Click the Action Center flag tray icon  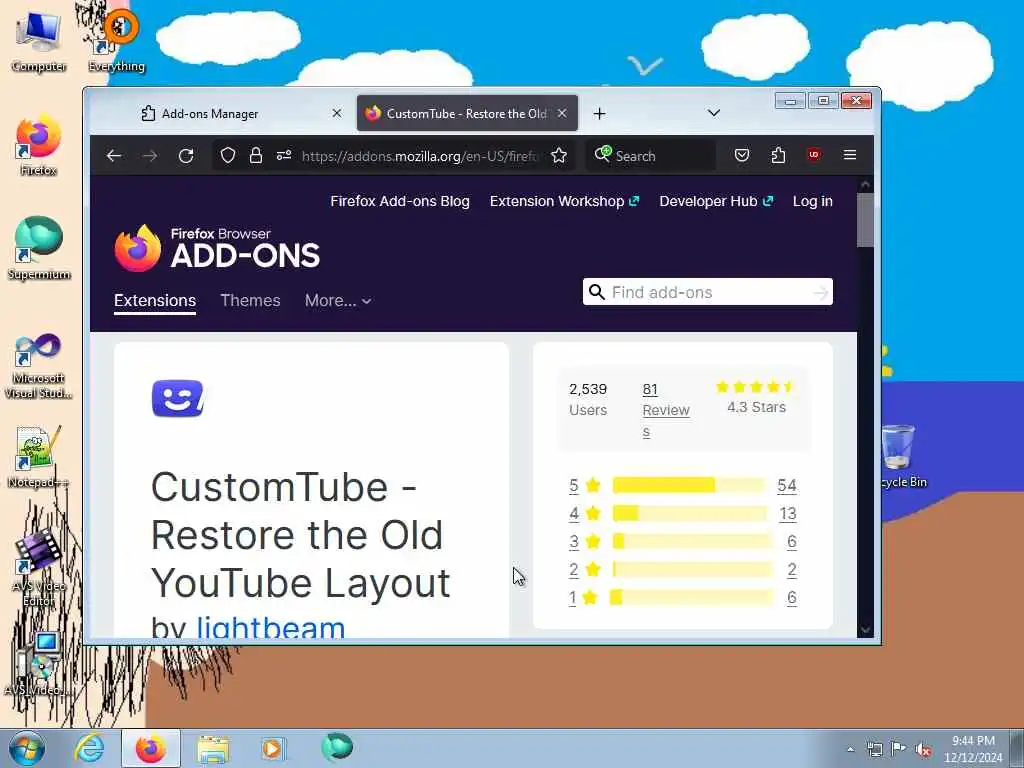pyautogui.click(x=899, y=749)
